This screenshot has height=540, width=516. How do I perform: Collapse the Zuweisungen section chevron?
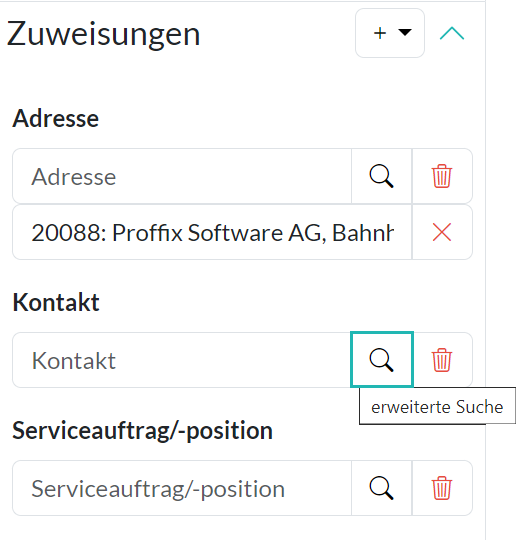click(x=452, y=33)
